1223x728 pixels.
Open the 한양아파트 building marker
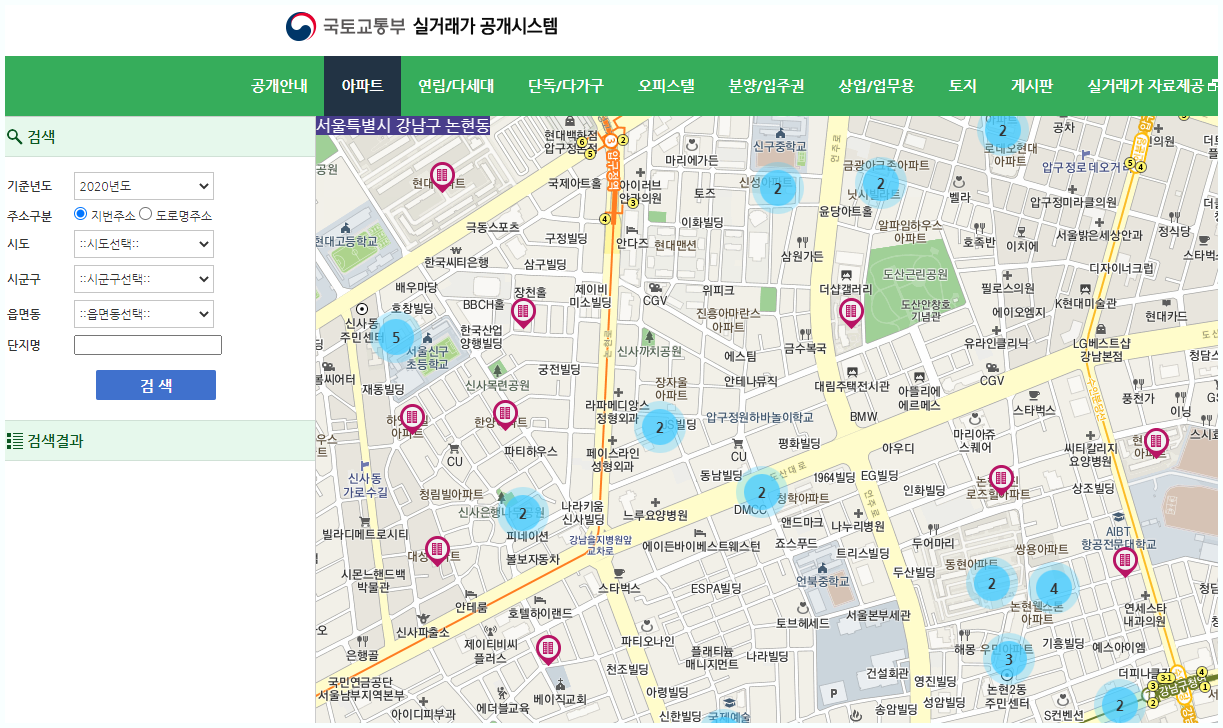(505, 414)
